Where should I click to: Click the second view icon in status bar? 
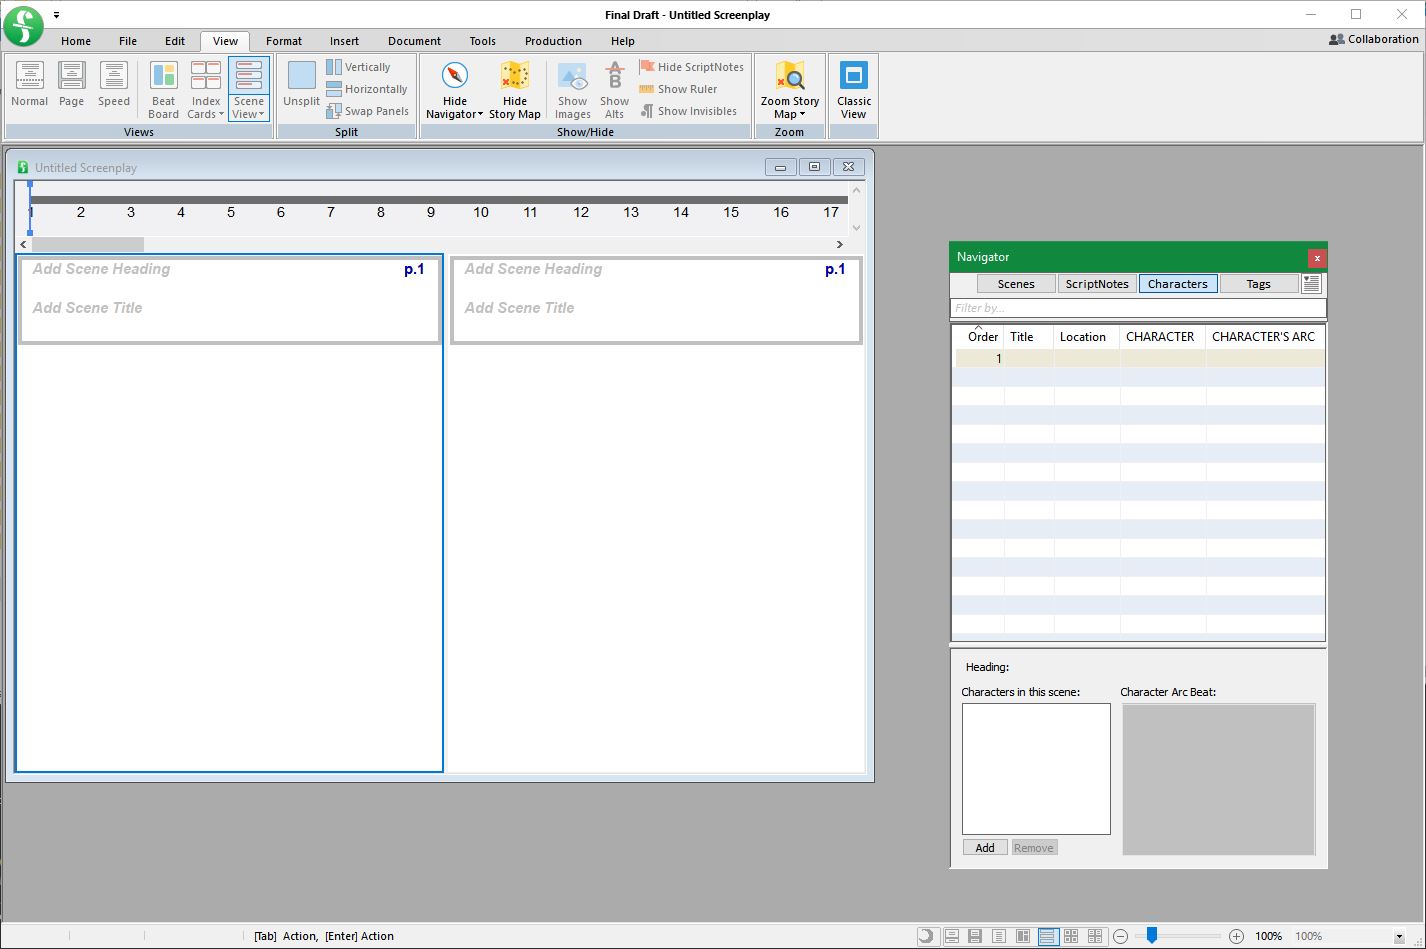pos(975,936)
